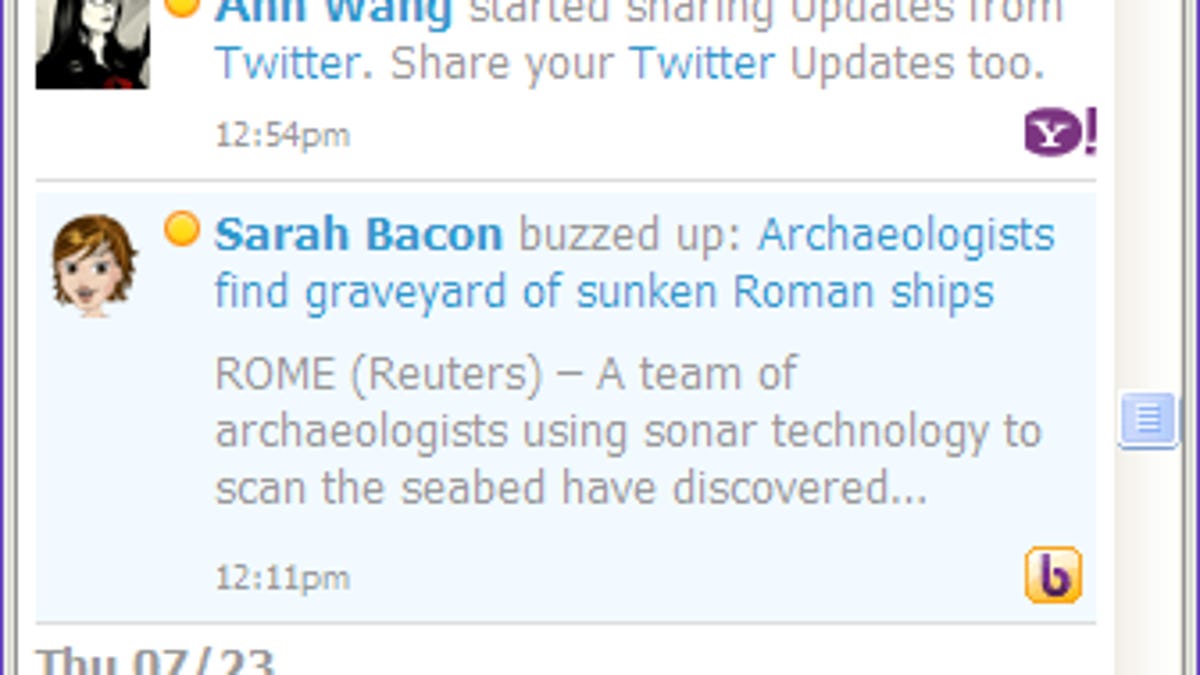Click the yellow status dot beside Ann Wang
Screen dimensions: 1200x675
pos(181,6)
